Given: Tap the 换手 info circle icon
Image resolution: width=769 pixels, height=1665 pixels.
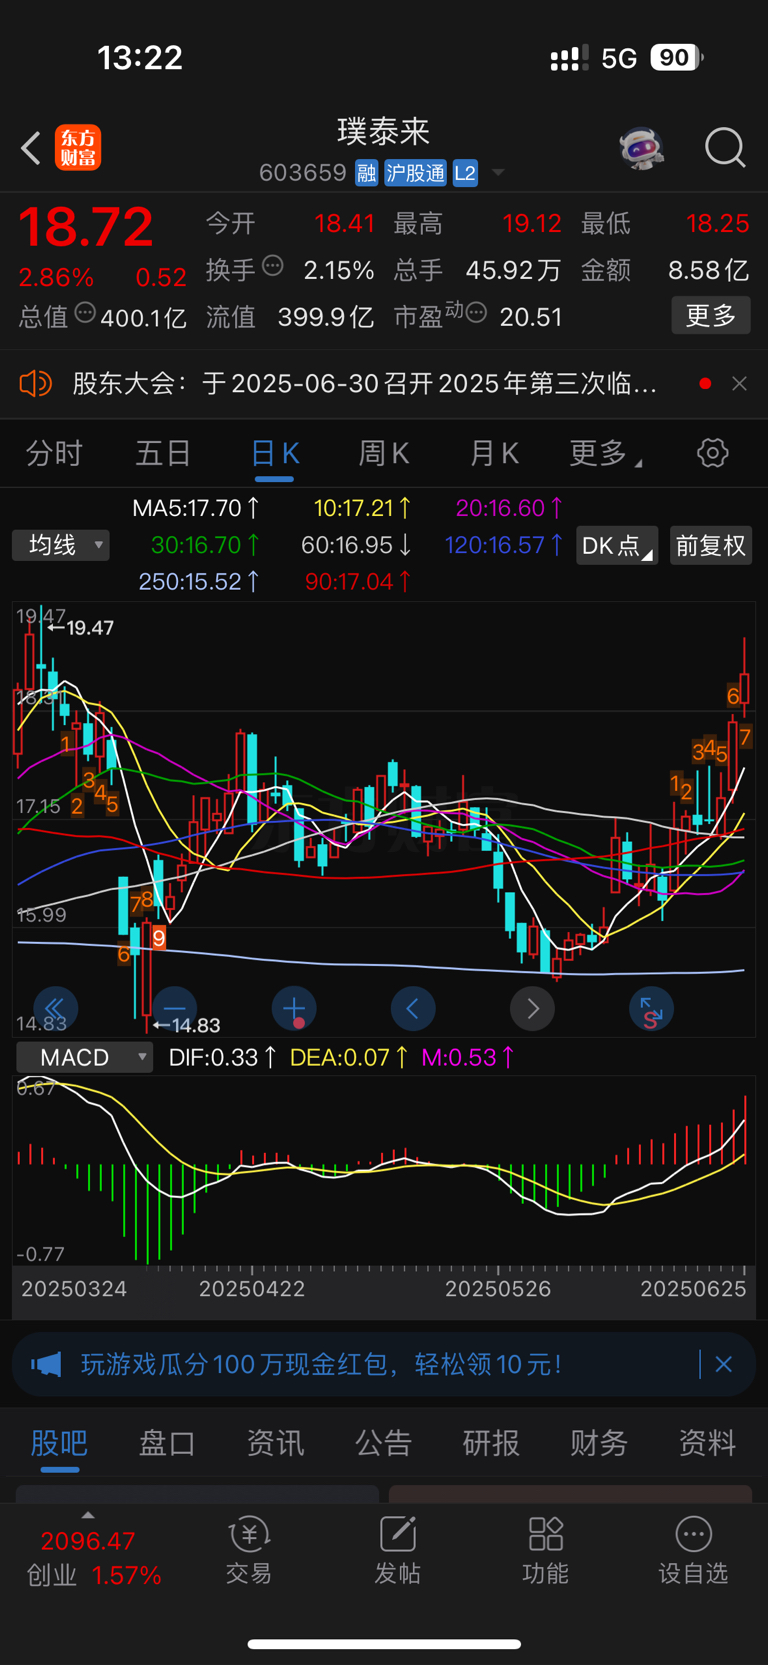Looking at the screenshot, I should point(273,266).
